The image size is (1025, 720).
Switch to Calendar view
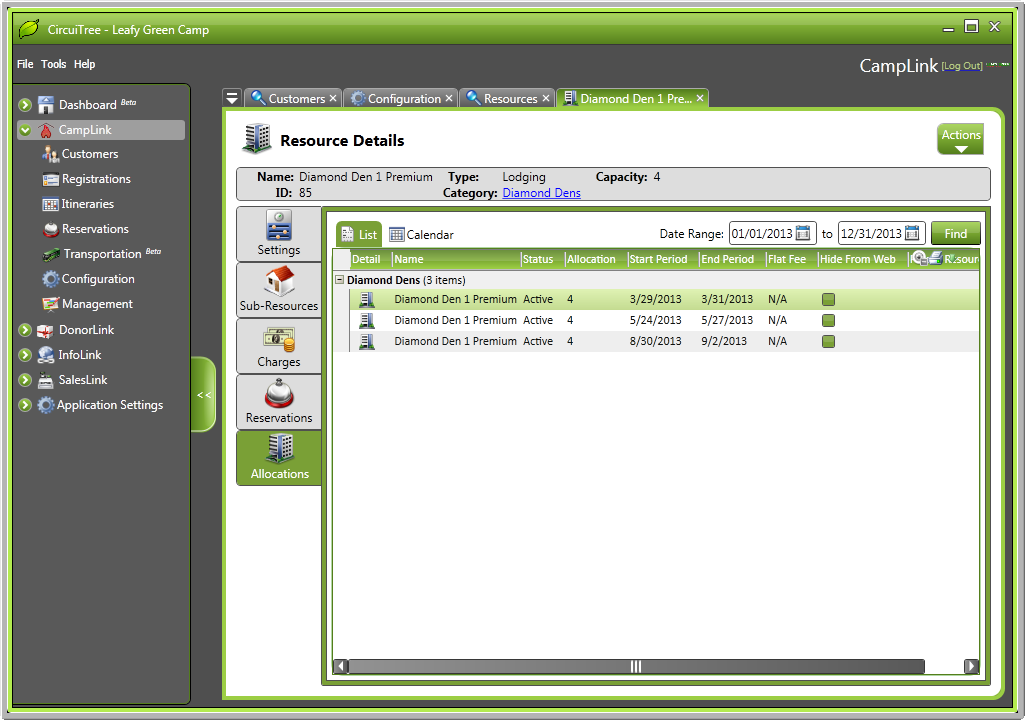click(421, 235)
